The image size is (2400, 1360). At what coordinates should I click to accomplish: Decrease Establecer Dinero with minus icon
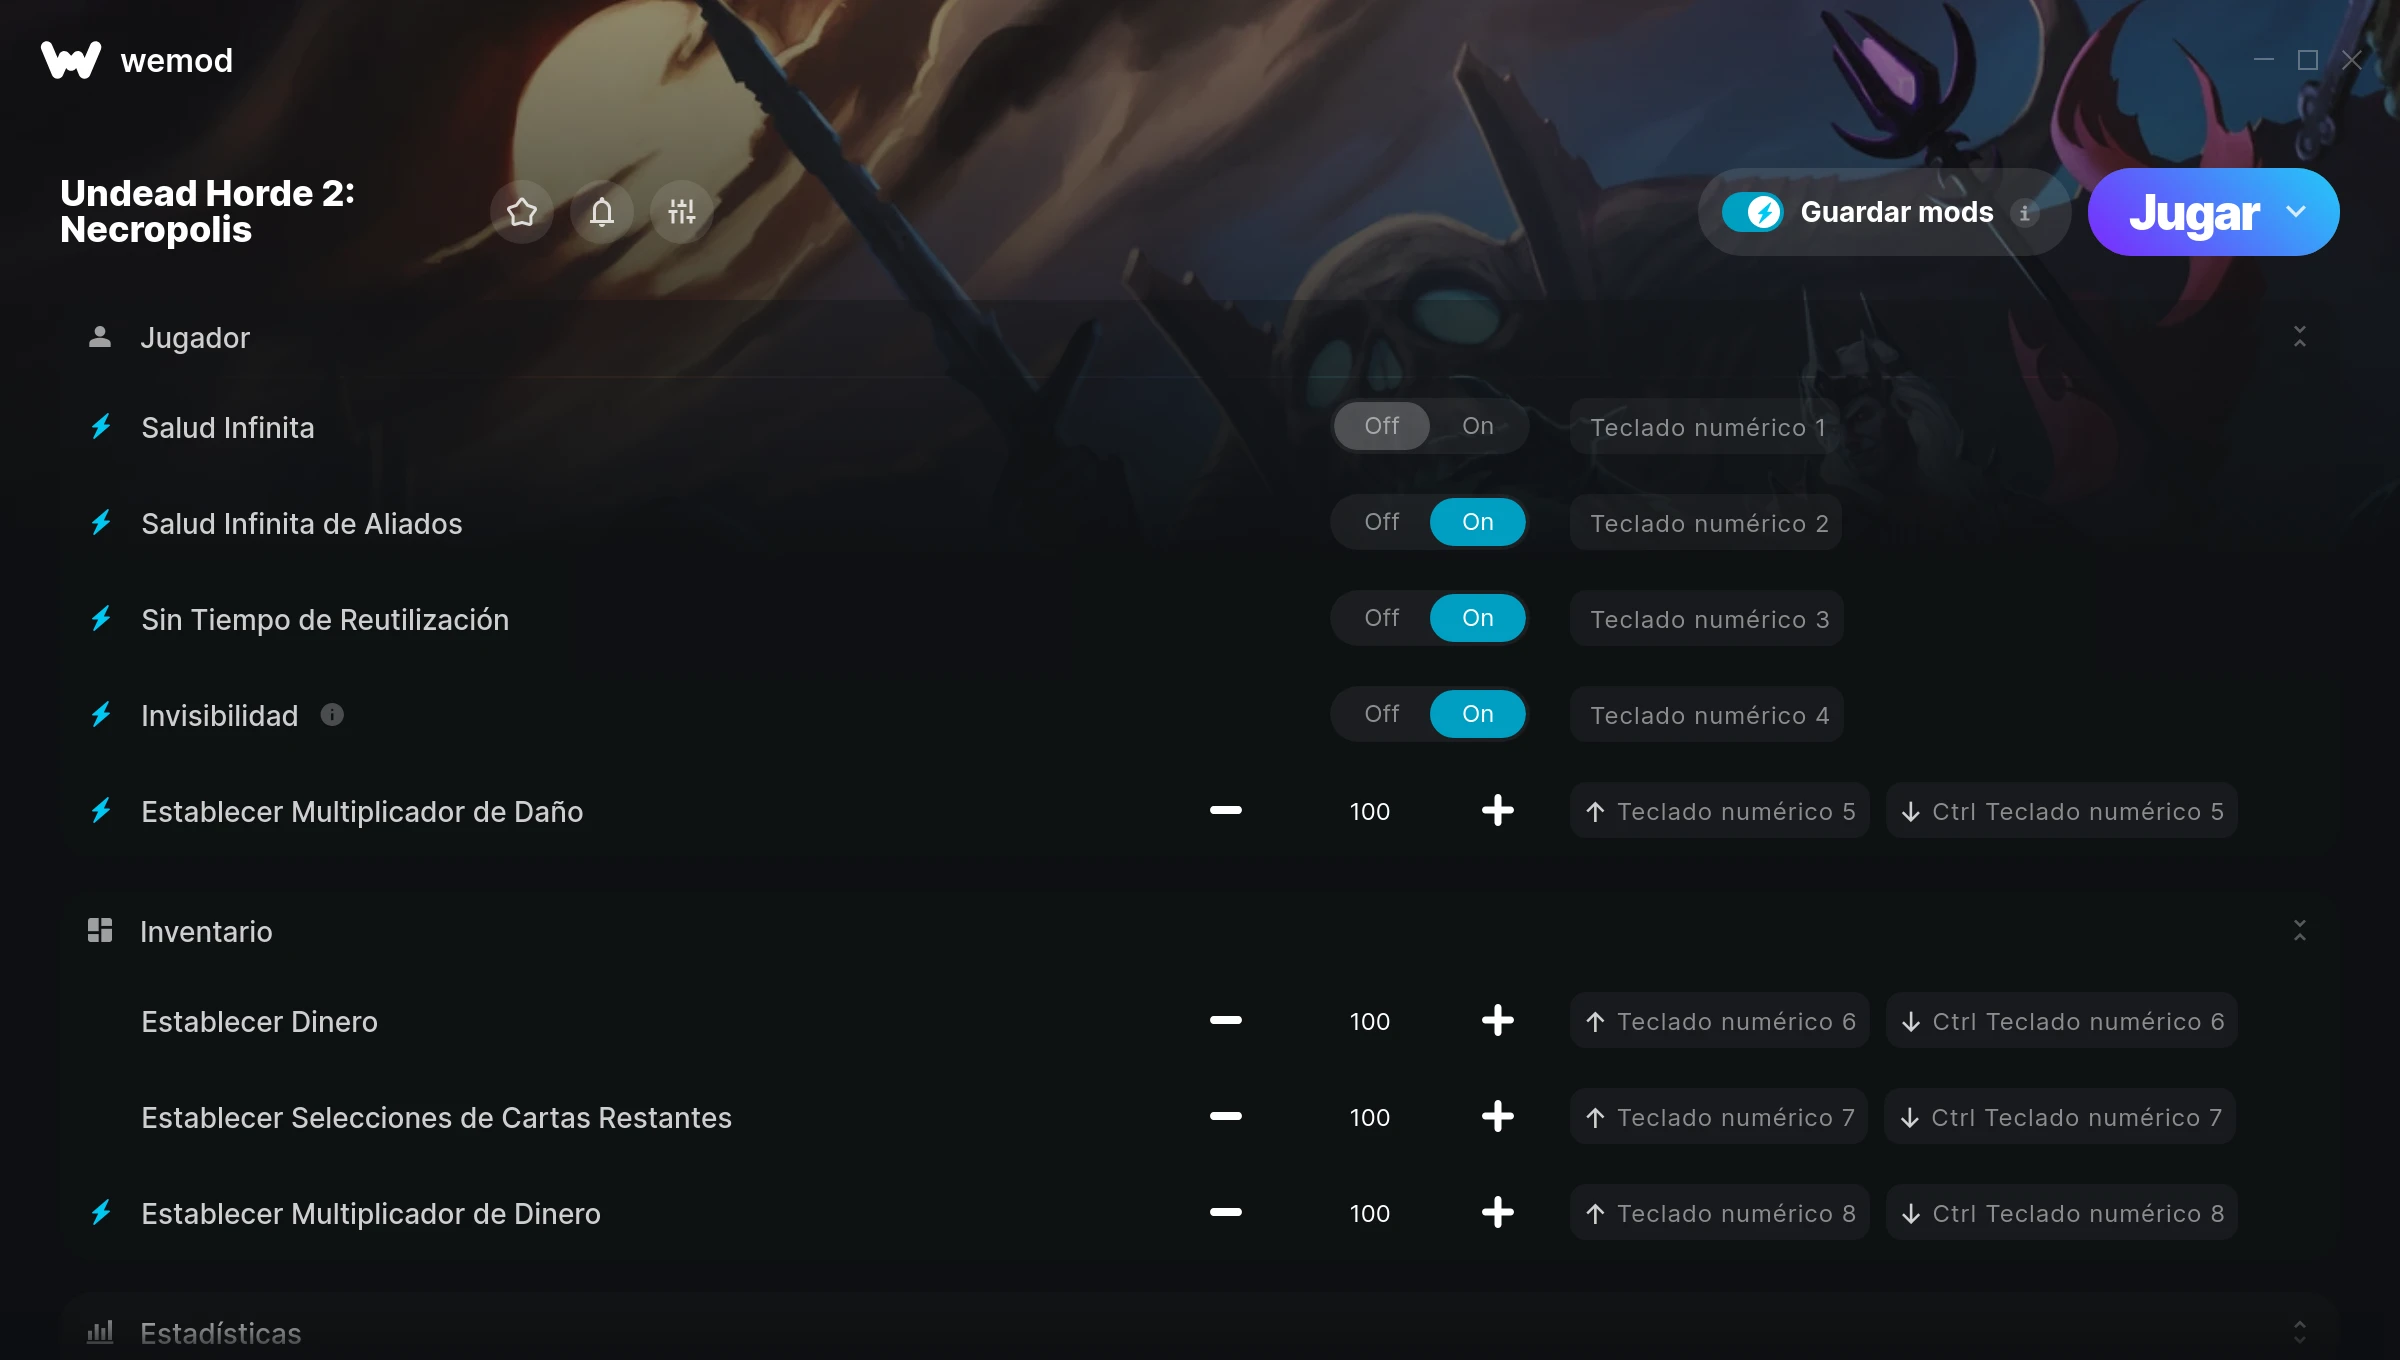(x=1225, y=1021)
